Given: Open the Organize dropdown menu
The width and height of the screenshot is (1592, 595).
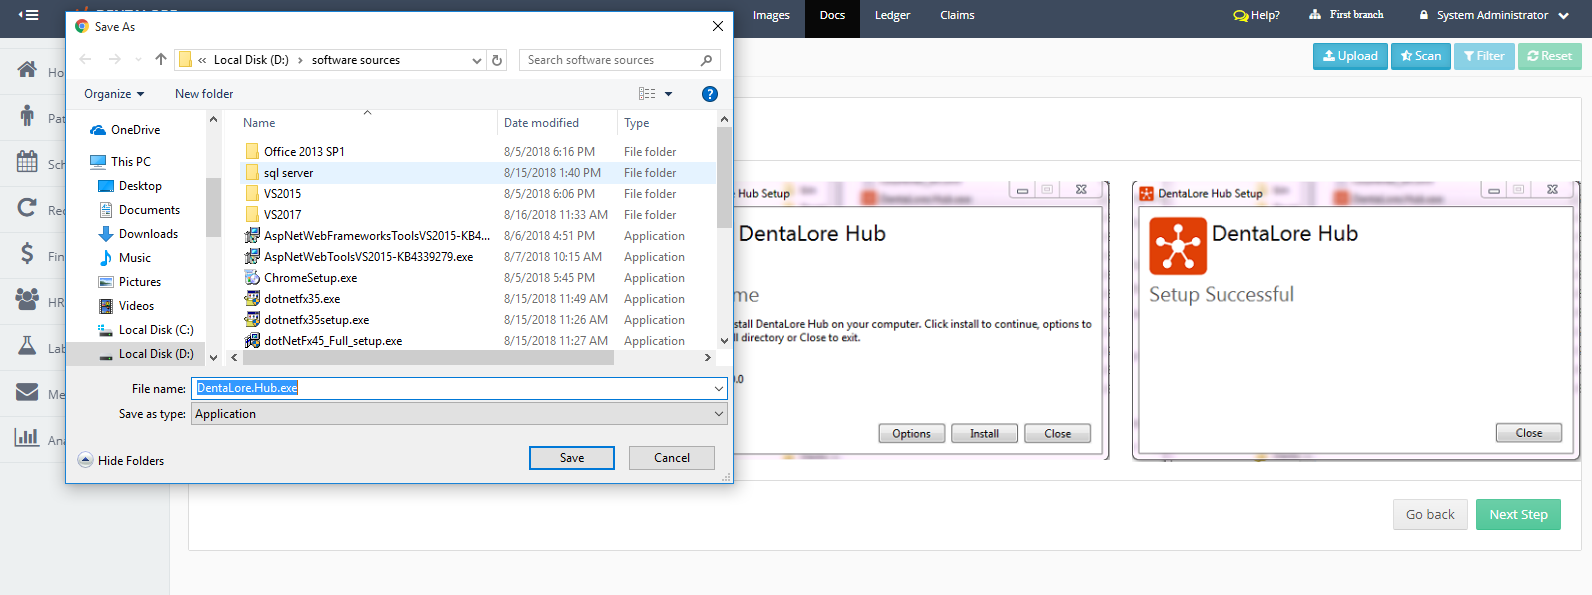Looking at the screenshot, I should 114,94.
